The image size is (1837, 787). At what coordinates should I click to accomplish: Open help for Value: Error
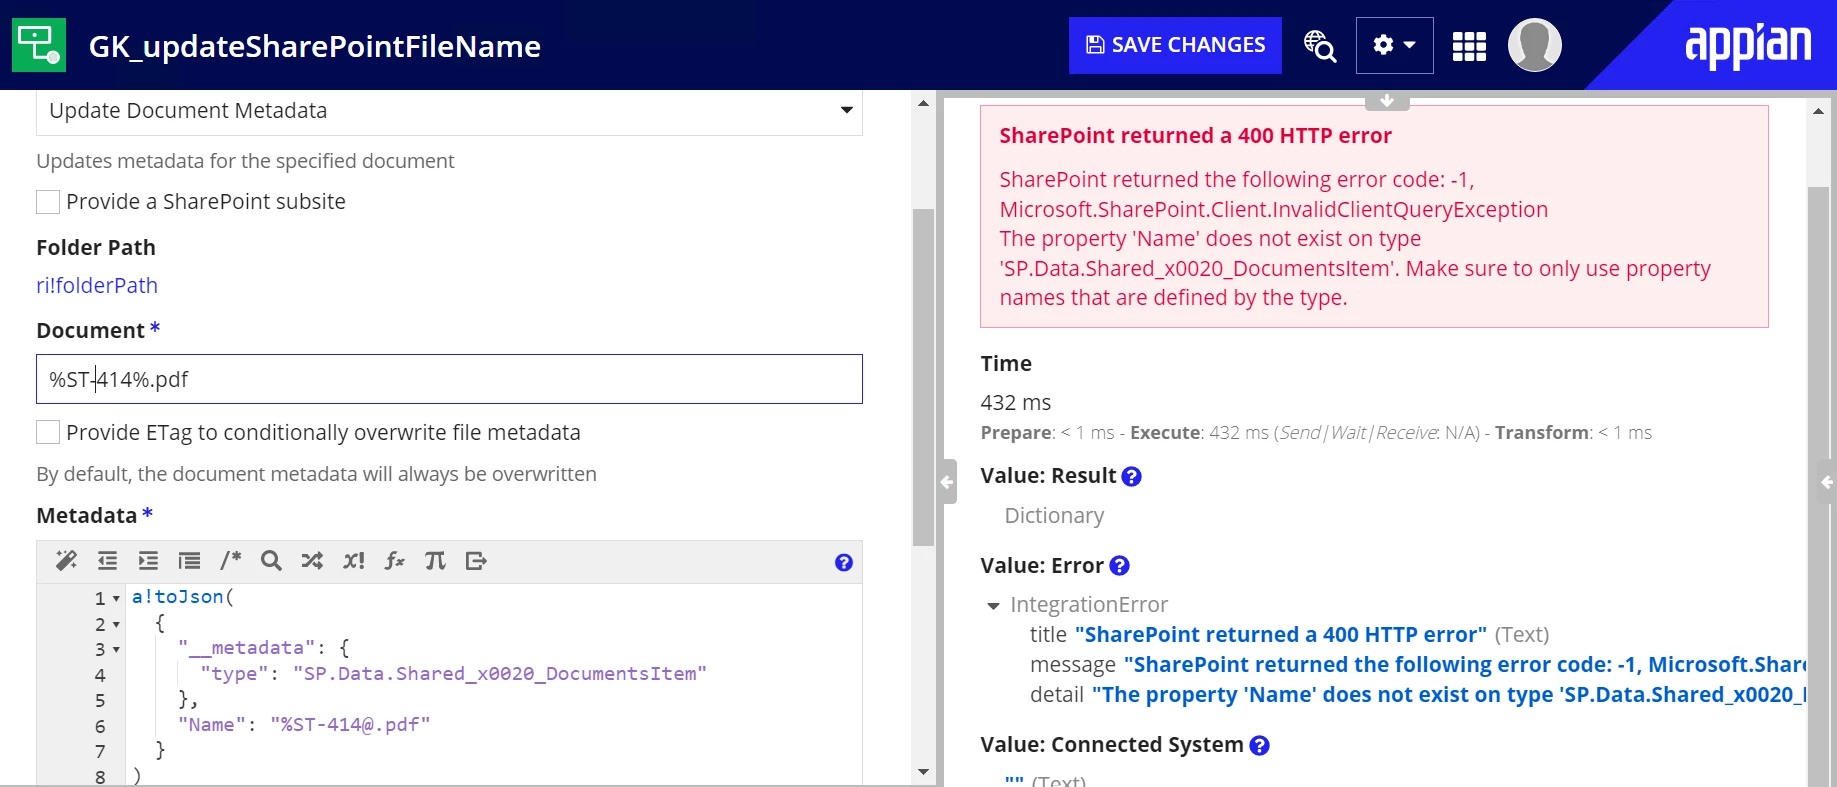(x=1120, y=566)
